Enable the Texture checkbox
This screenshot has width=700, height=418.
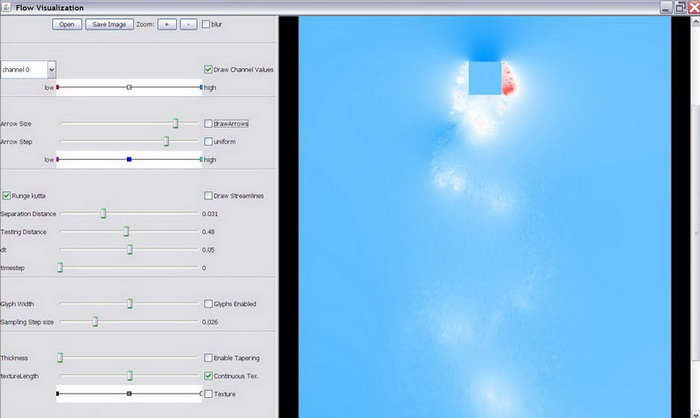coord(208,394)
